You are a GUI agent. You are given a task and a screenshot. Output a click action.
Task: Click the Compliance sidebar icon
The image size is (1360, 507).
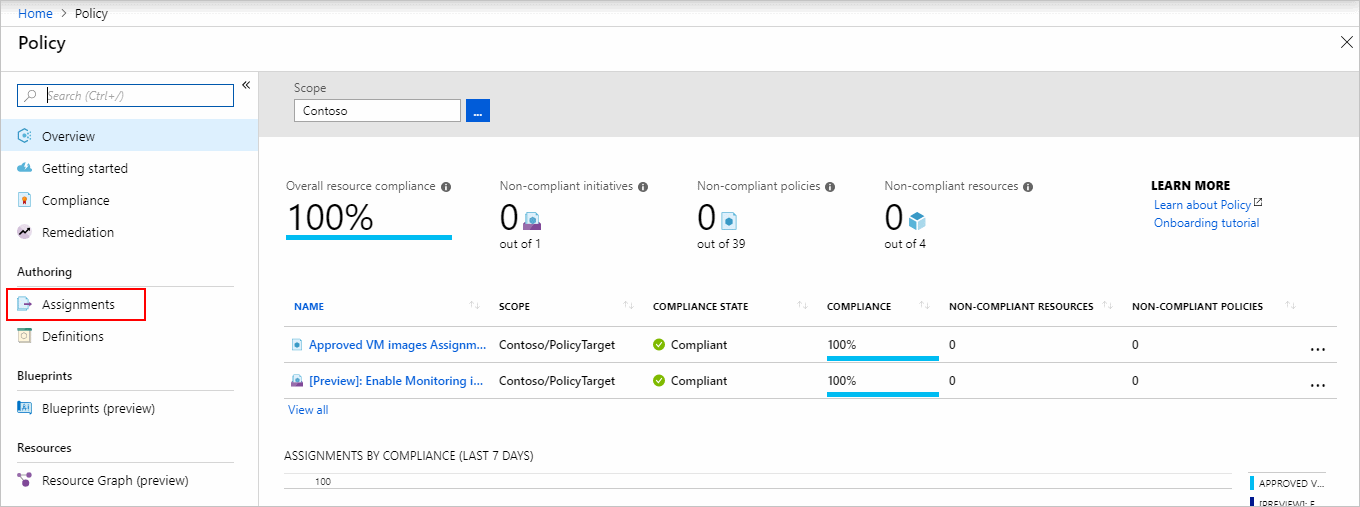25,200
